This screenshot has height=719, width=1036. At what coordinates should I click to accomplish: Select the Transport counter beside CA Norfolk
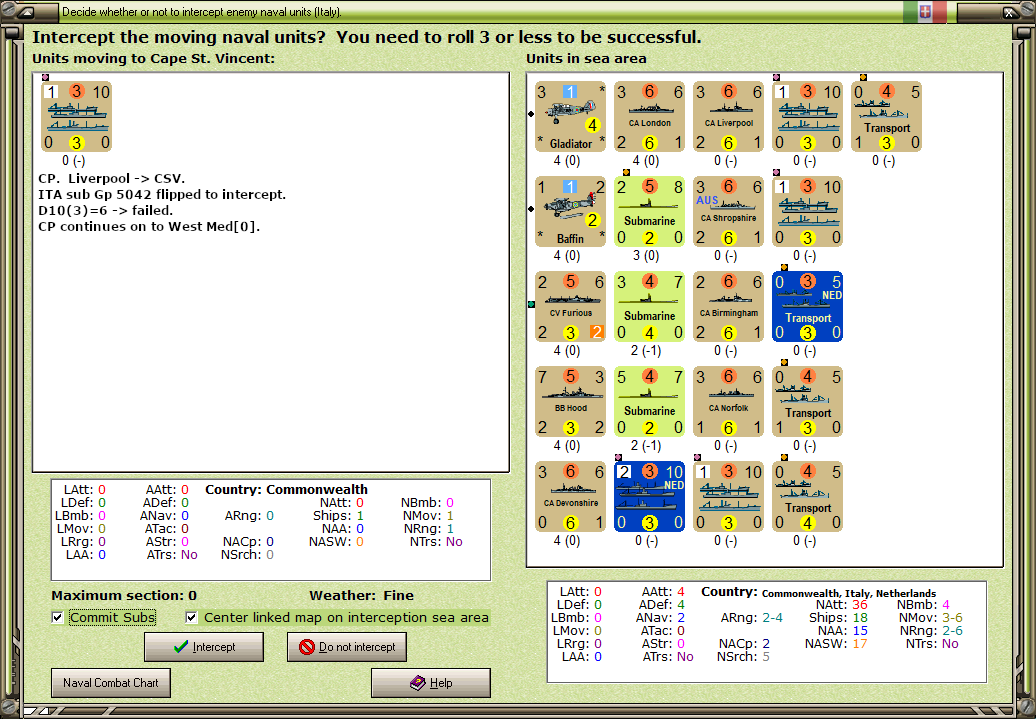point(807,402)
